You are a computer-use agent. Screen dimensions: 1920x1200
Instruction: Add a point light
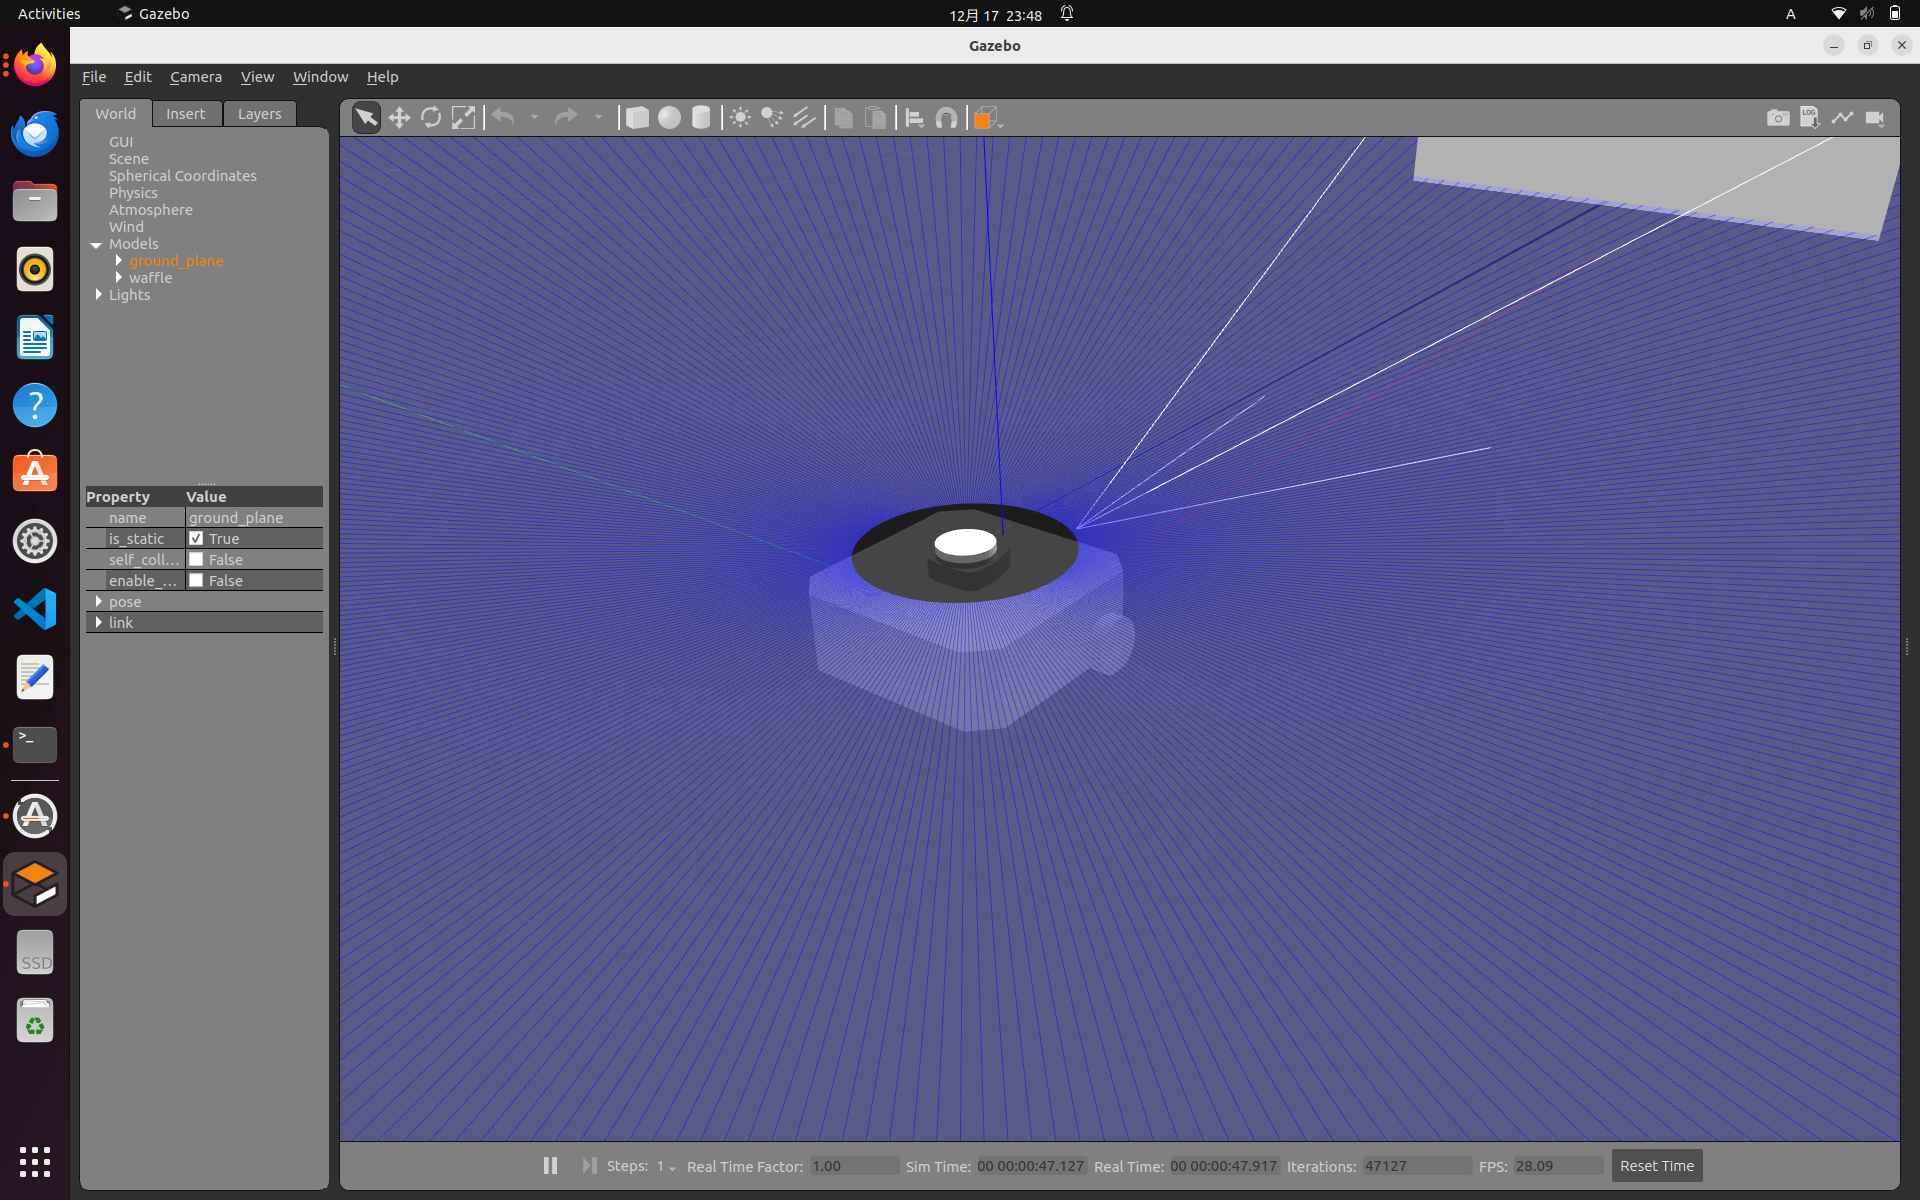[x=740, y=118]
